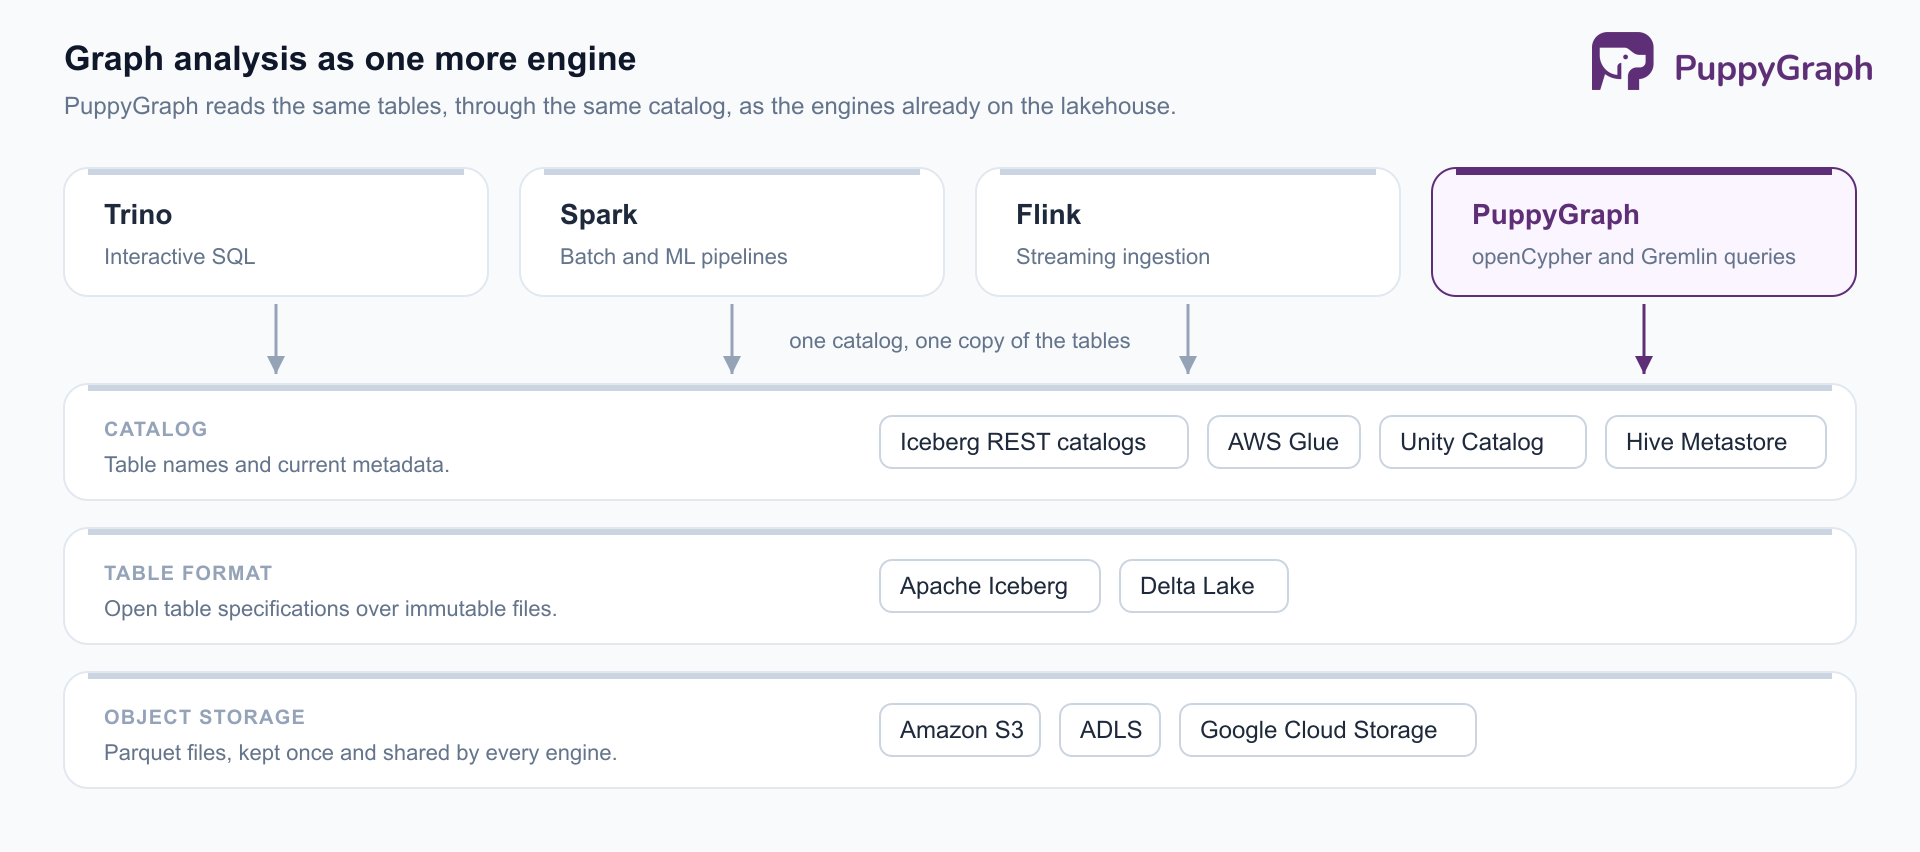The width and height of the screenshot is (1920, 852).
Task: Click the subtitle starting "PuppyGraph reads the same tables"
Action: point(620,106)
